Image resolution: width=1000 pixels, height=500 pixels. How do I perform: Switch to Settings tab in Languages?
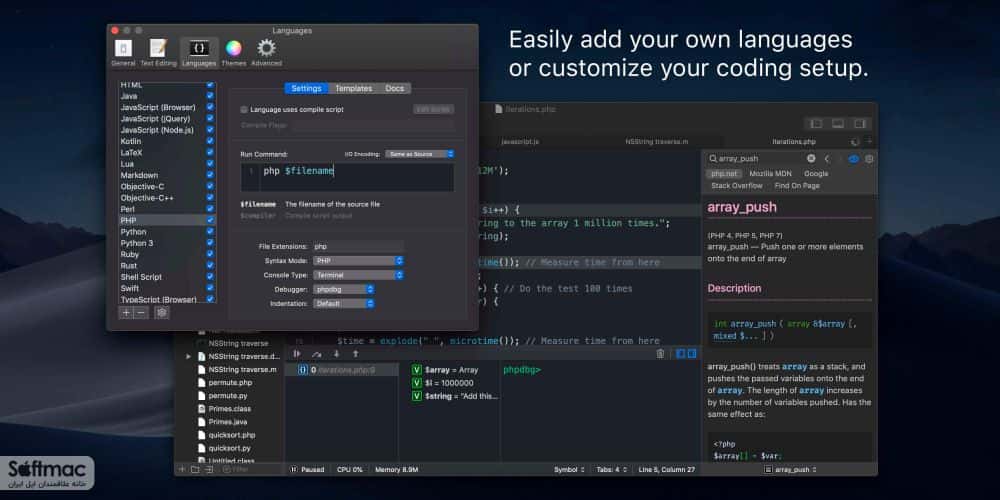coord(306,88)
